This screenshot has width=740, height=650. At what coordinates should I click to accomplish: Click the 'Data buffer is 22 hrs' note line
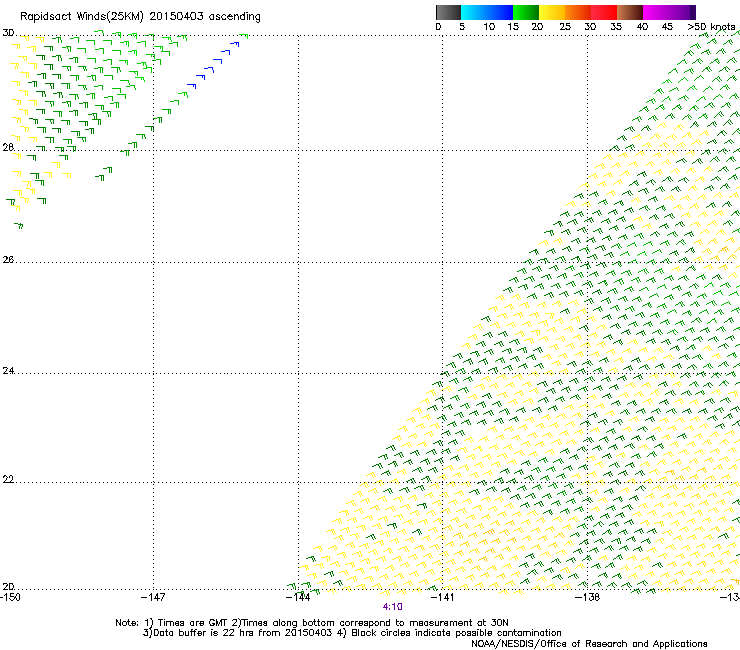pos(353,633)
